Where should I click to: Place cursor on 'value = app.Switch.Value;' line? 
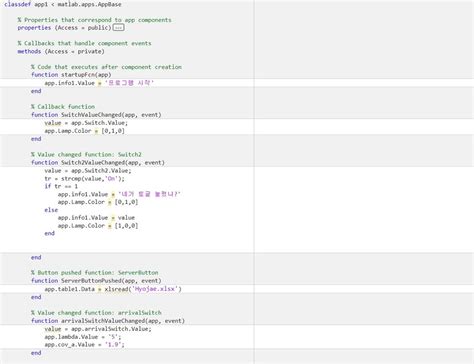pos(86,123)
